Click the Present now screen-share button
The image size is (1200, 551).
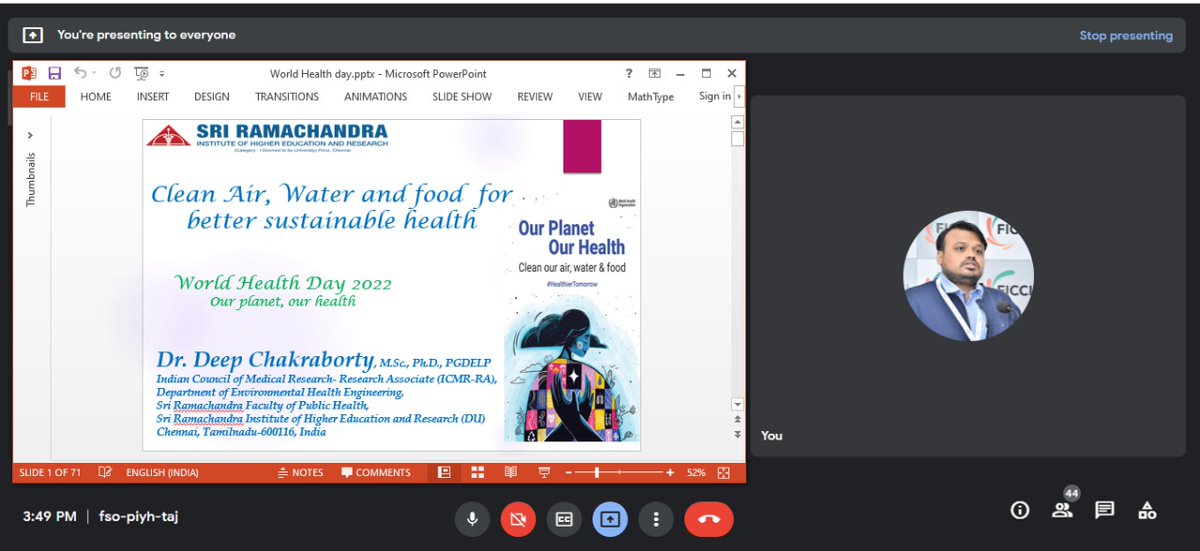(610, 518)
